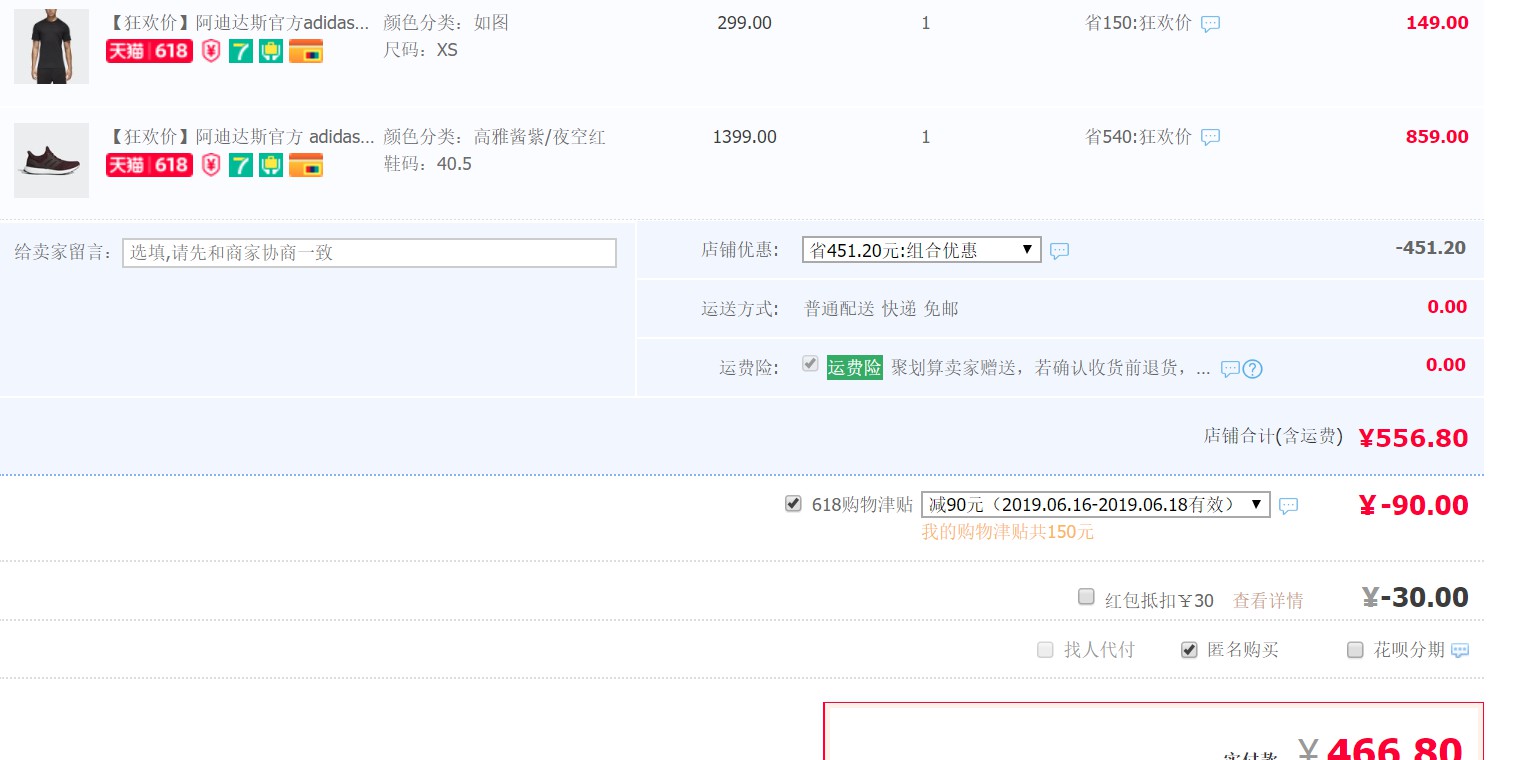Focus the 给卖家留言 message input field
The width and height of the screenshot is (1519, 760).
tap(369, 253)
